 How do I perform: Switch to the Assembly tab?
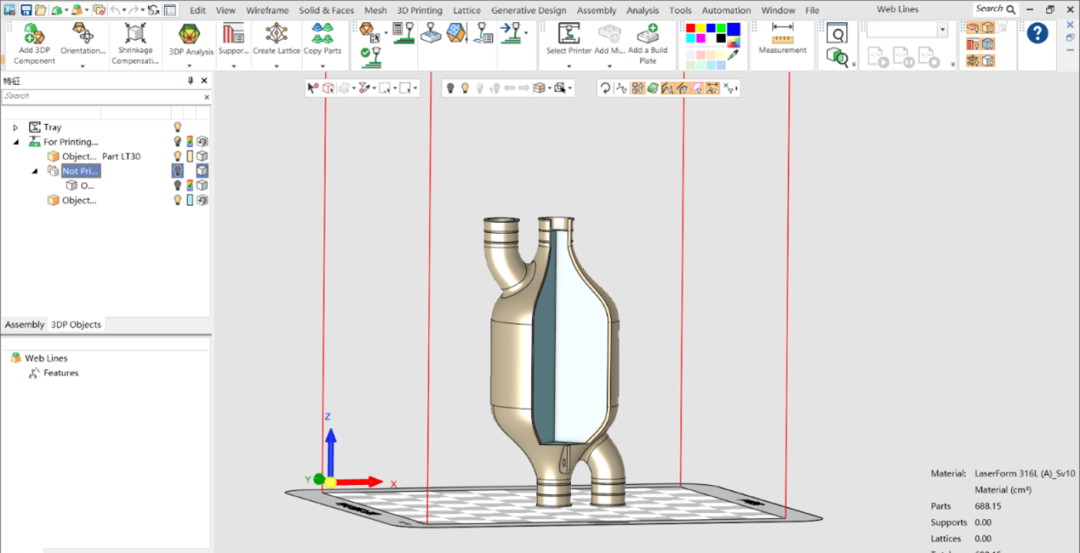tap(24, 324)
